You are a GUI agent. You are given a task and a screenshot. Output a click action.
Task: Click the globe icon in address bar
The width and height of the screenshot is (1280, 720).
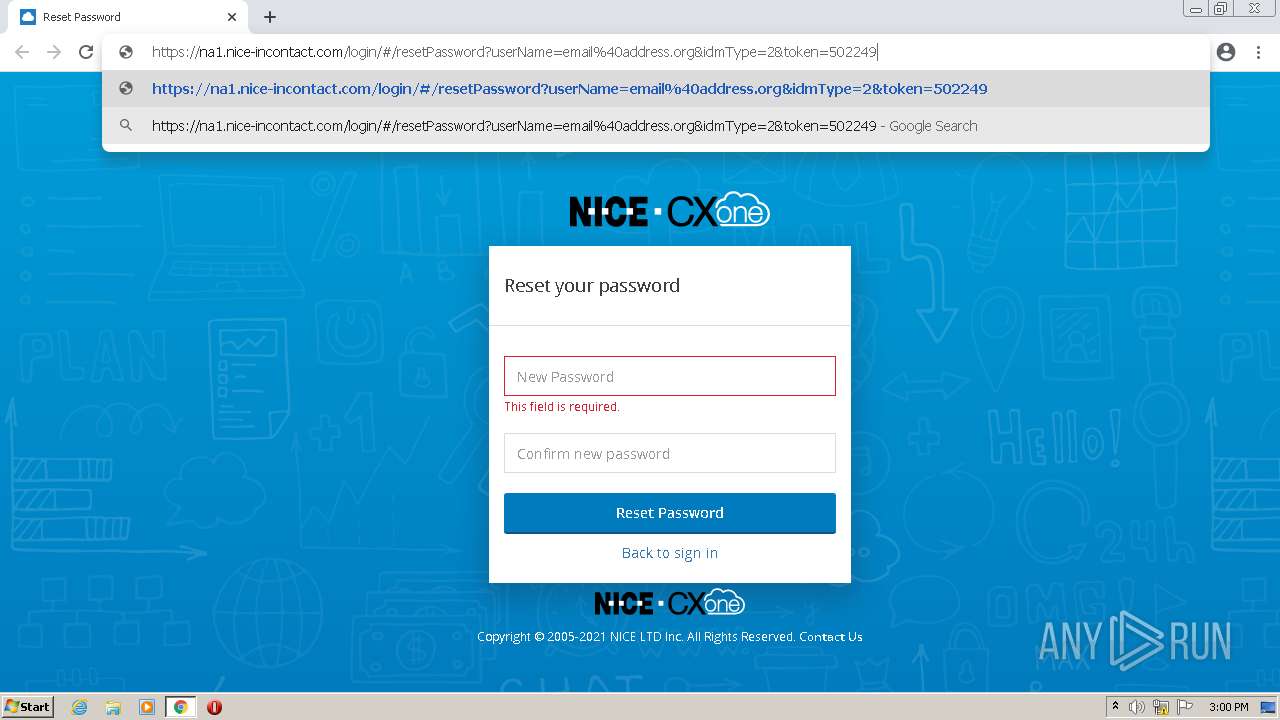click(x=126, y=52)
